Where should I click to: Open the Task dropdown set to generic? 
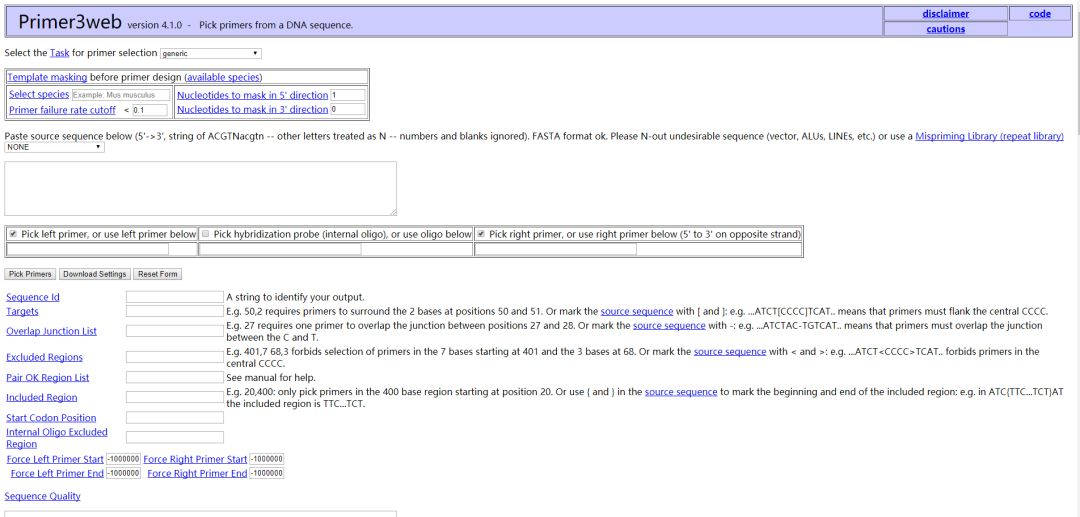211,53
